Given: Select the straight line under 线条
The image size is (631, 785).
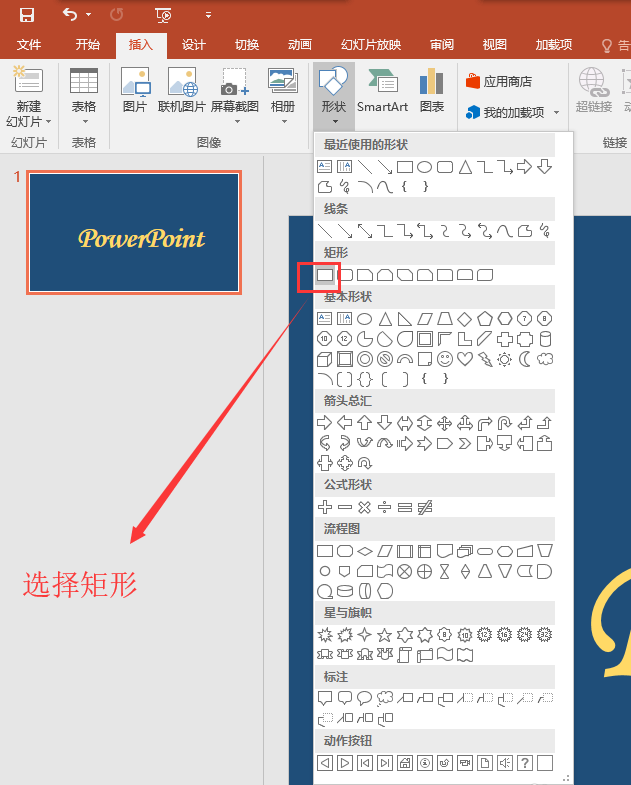Looking at the screenshot, I should coord(325,231).
